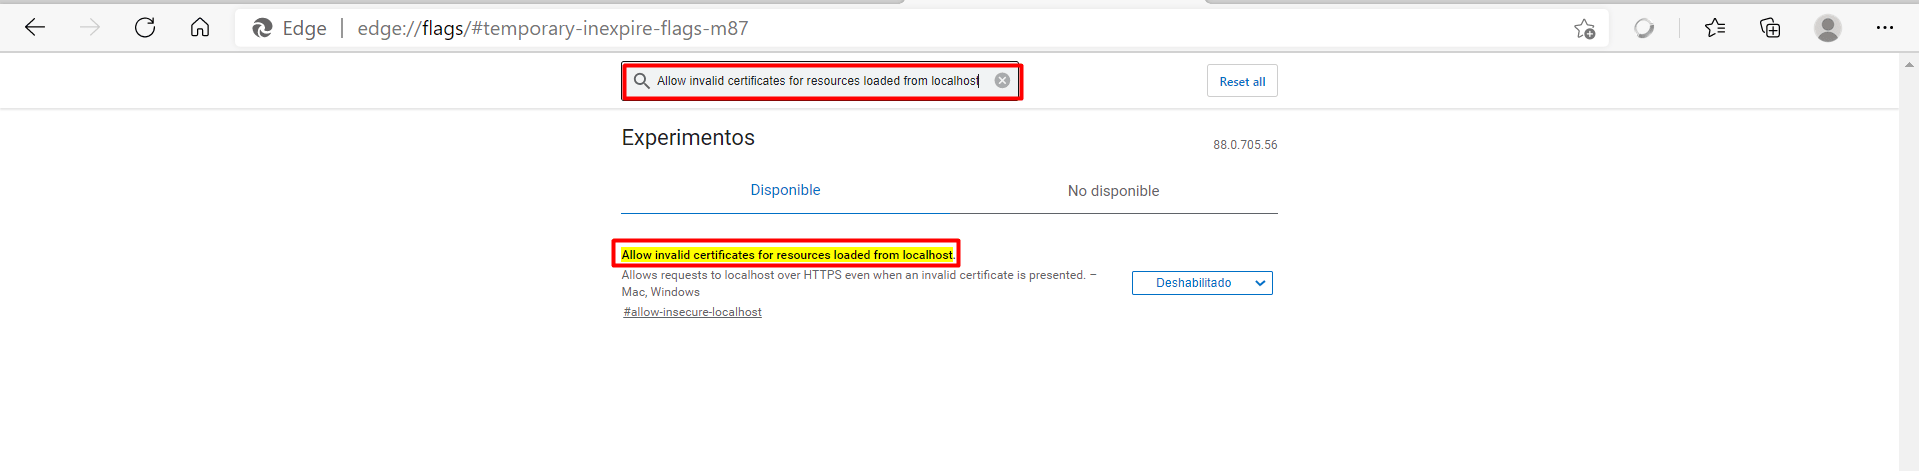This screenshot has width=1919, height=471.
Task: Click the Edge logo in address bar
Action: [x=263, y=28]
